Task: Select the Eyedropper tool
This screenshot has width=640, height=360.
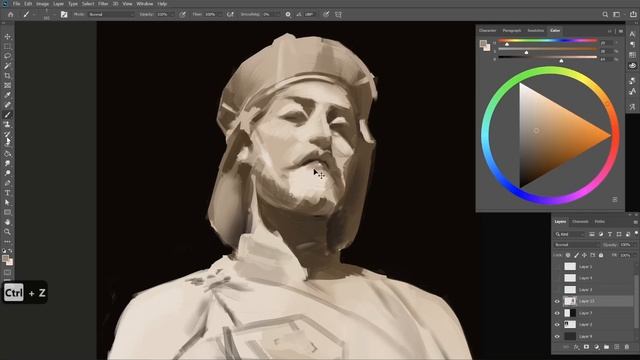Action: click(7, 95)
